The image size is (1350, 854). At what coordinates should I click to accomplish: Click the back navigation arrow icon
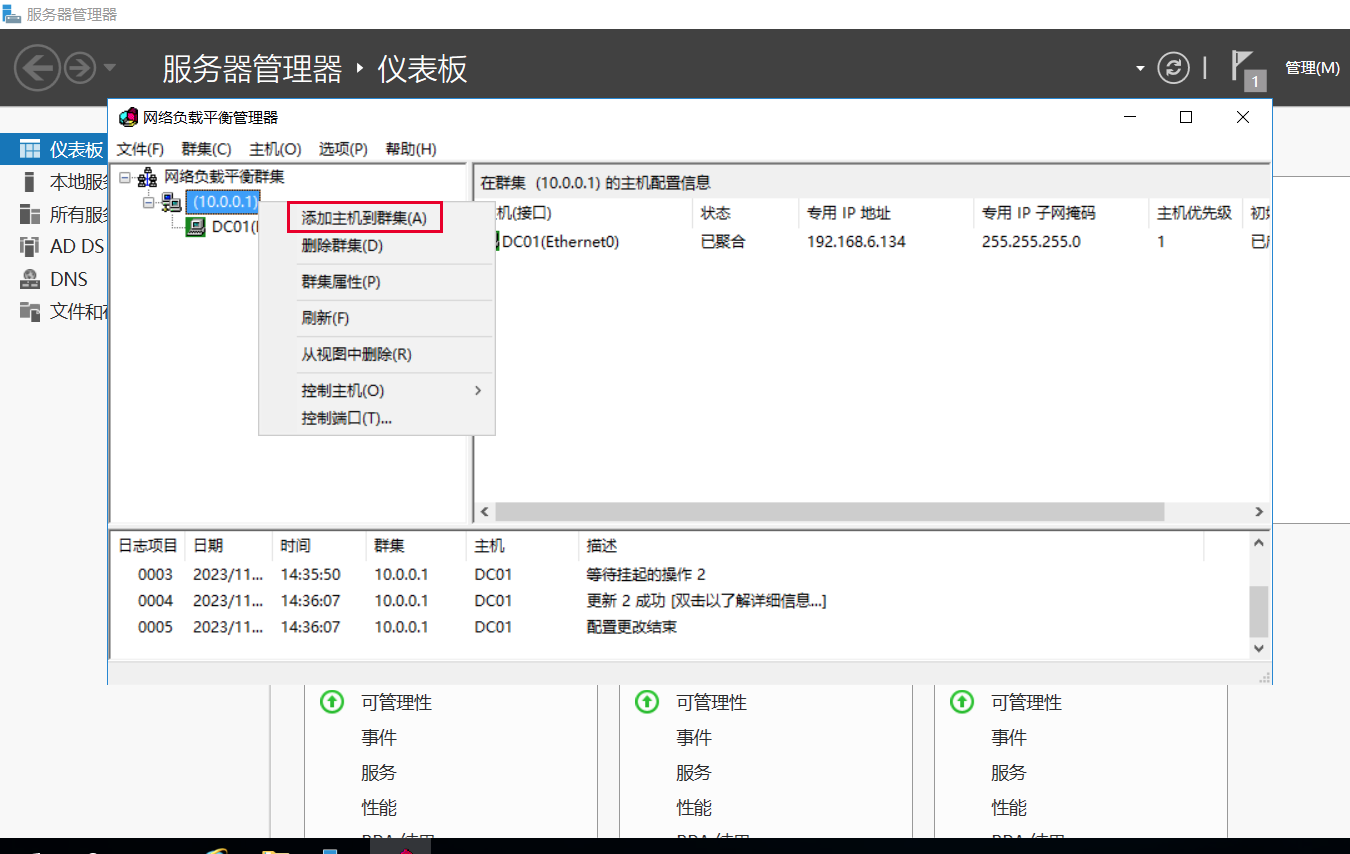pyautogui.click(x=37, y=69)
